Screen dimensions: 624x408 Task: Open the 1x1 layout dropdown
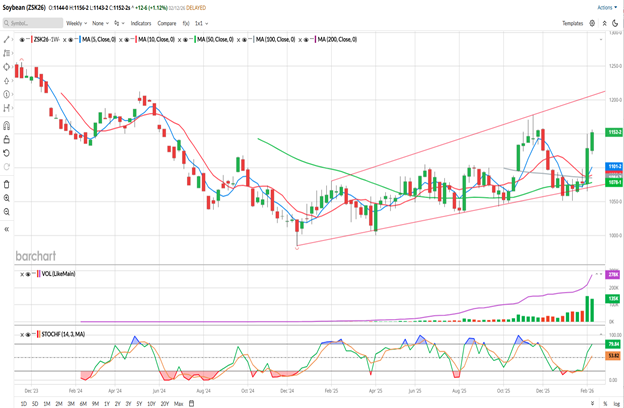click(x=201, y=23)
